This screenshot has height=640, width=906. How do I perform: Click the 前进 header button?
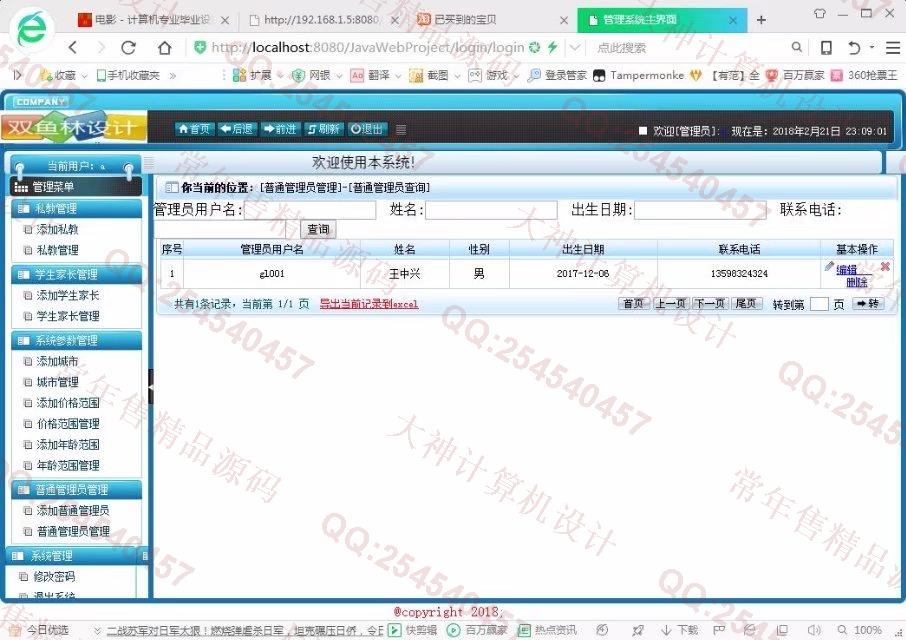coord(280,129)
